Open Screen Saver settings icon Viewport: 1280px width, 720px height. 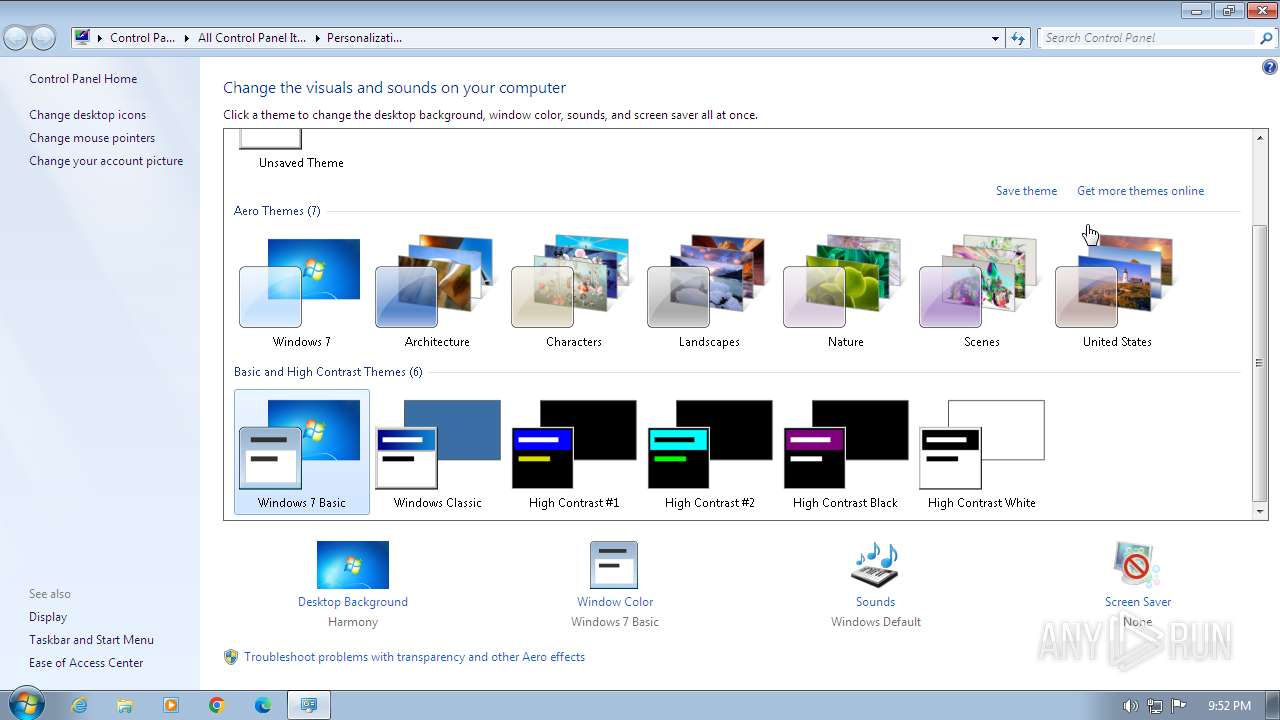click(1137, 565)
